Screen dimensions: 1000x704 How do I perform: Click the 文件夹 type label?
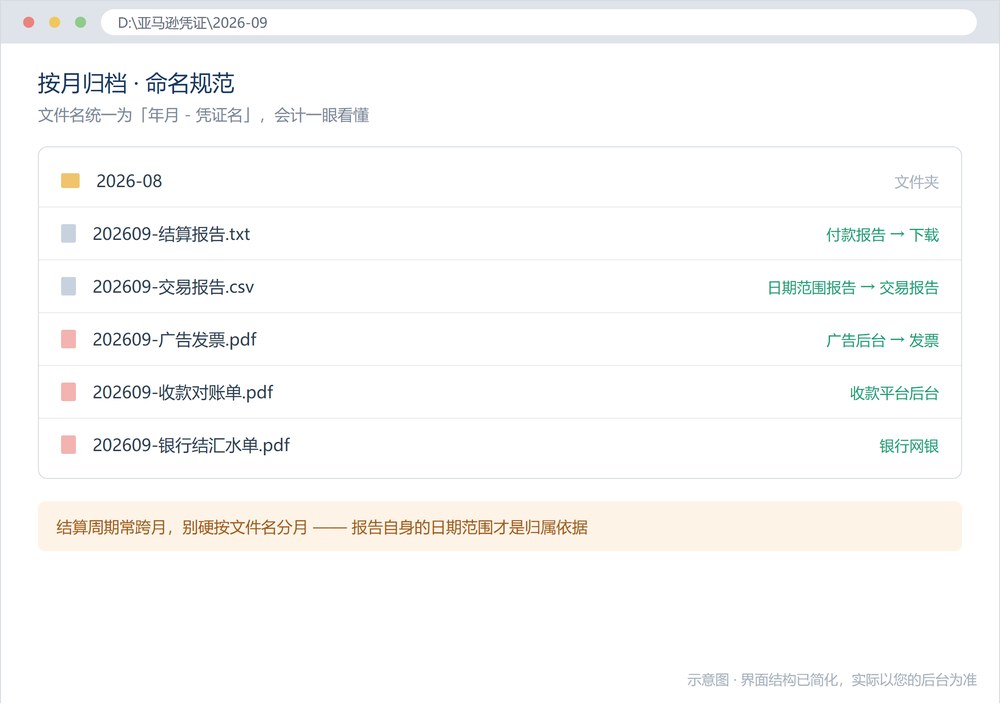click(x=916, y=182)
